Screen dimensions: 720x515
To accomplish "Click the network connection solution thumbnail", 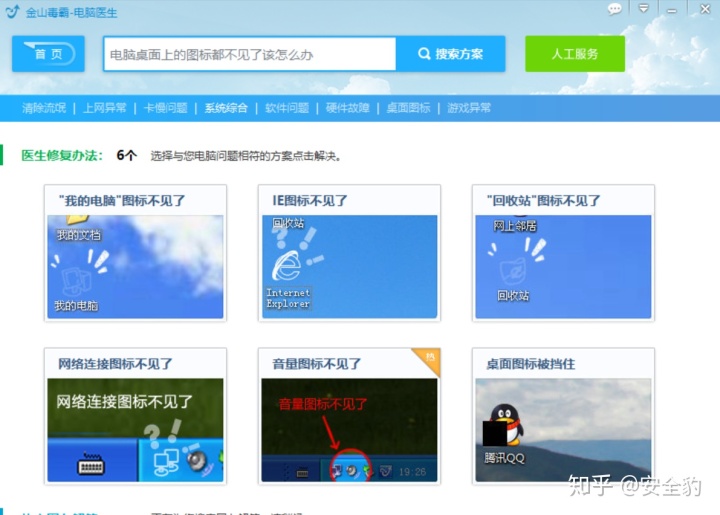I will 135,430.
